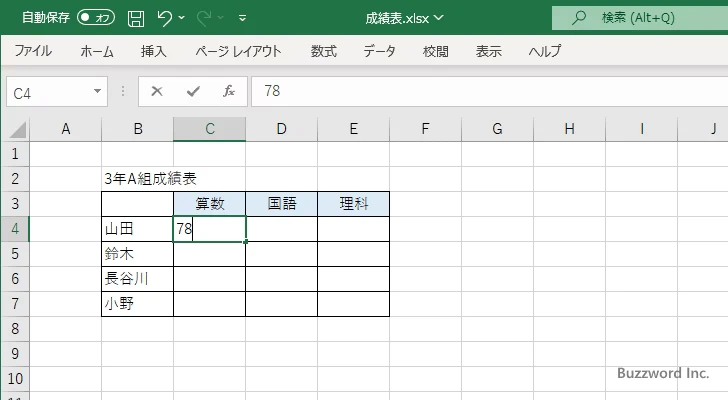Screen dimensions: 728x400
Task: Toggle the 自動保存 AutoSave switch
Action: 96,18
